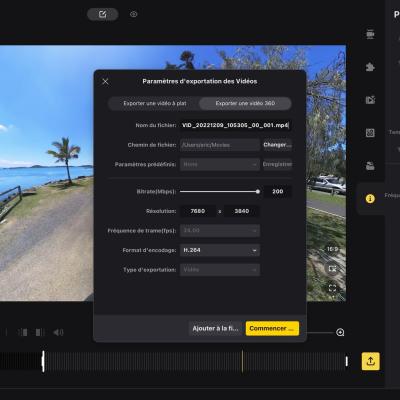Click the right trim handle on timeline

coord(347,361)
